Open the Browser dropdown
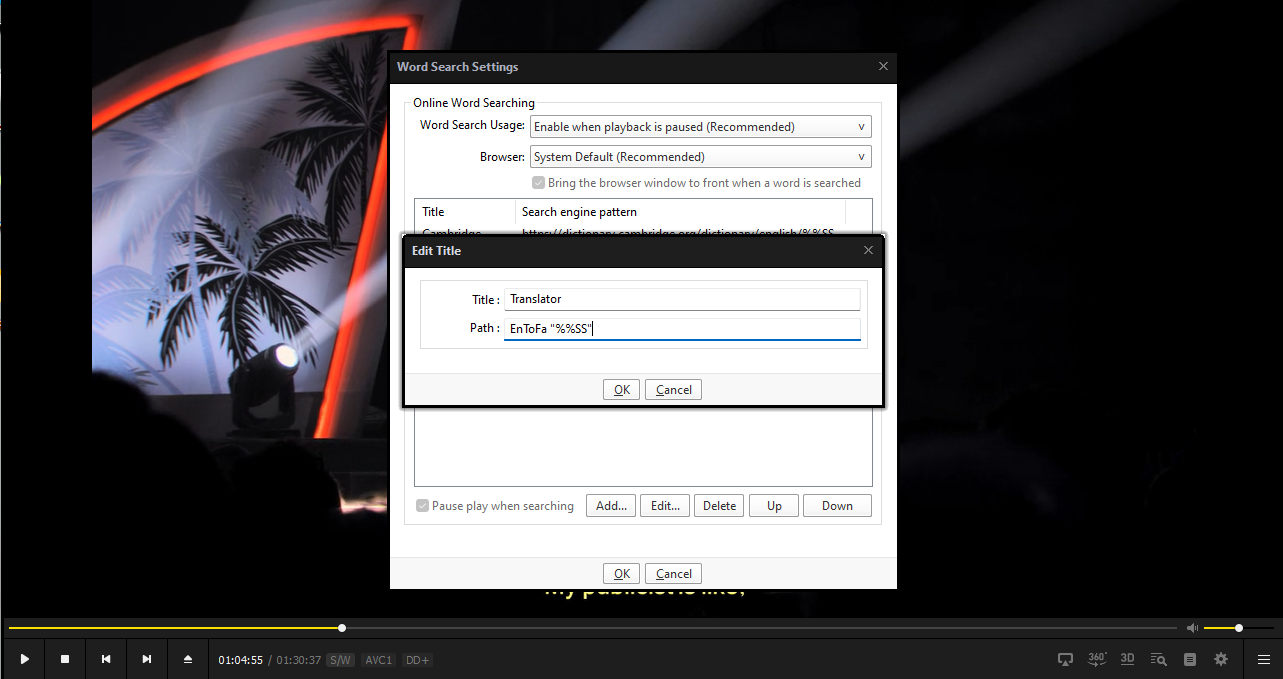The width and height of the screenshot is (1283, 679). click(x=701, y=157)
